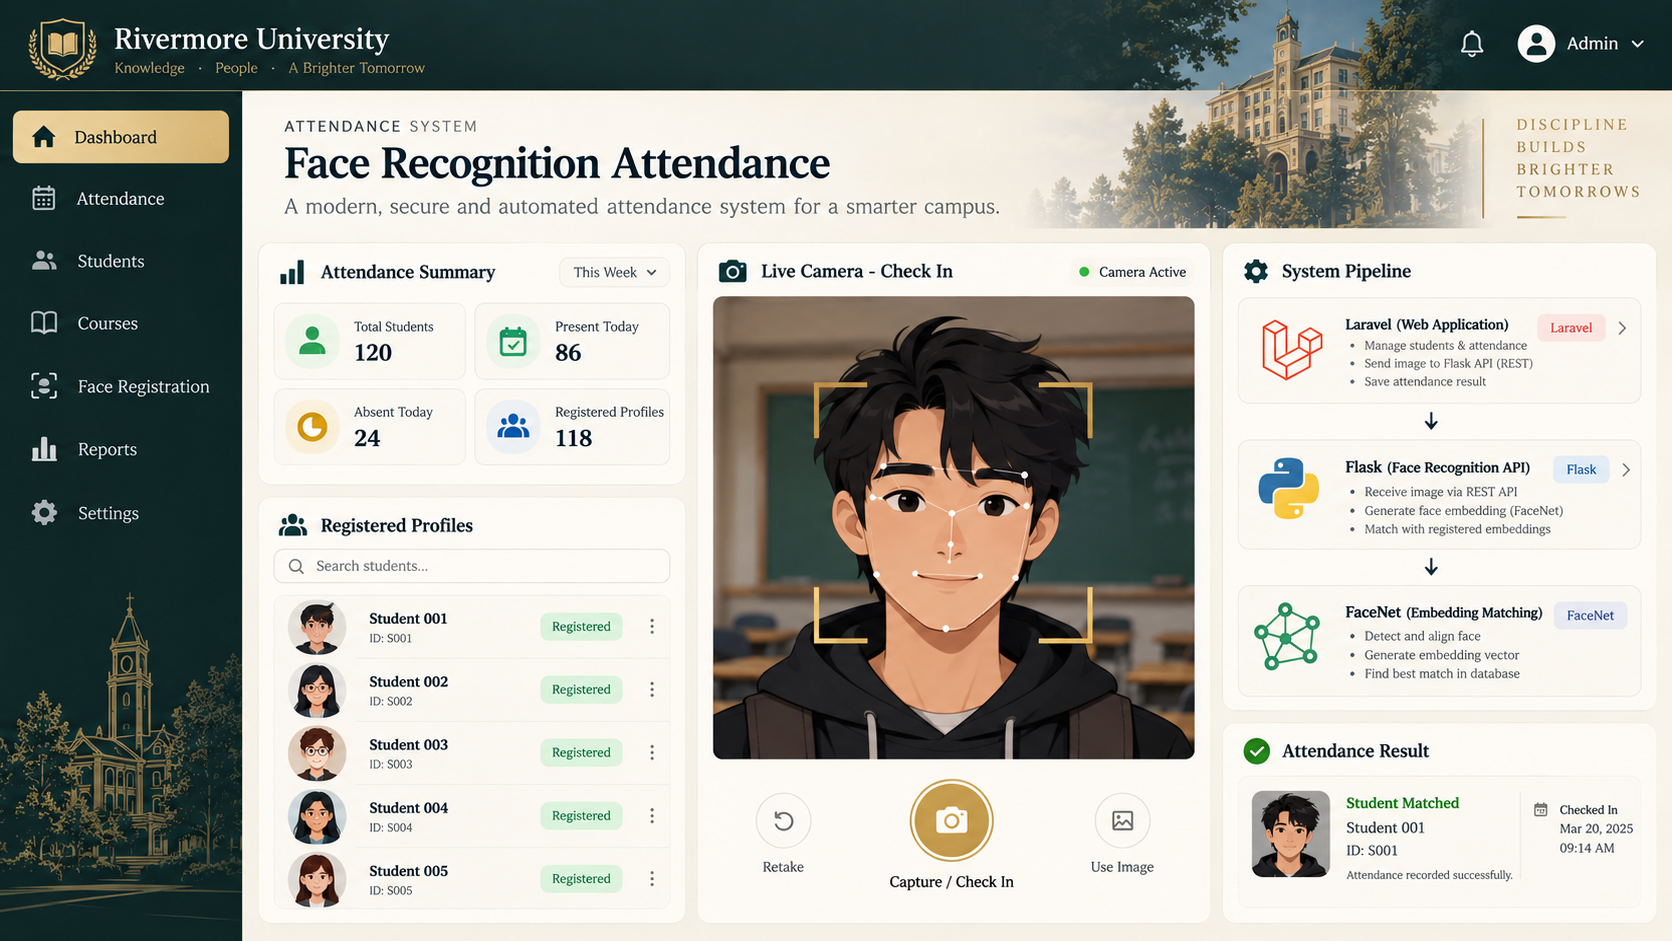Screen dimensions: 1672x941
Task: Open options menu for Student 001
Action: tap(652, 626)
